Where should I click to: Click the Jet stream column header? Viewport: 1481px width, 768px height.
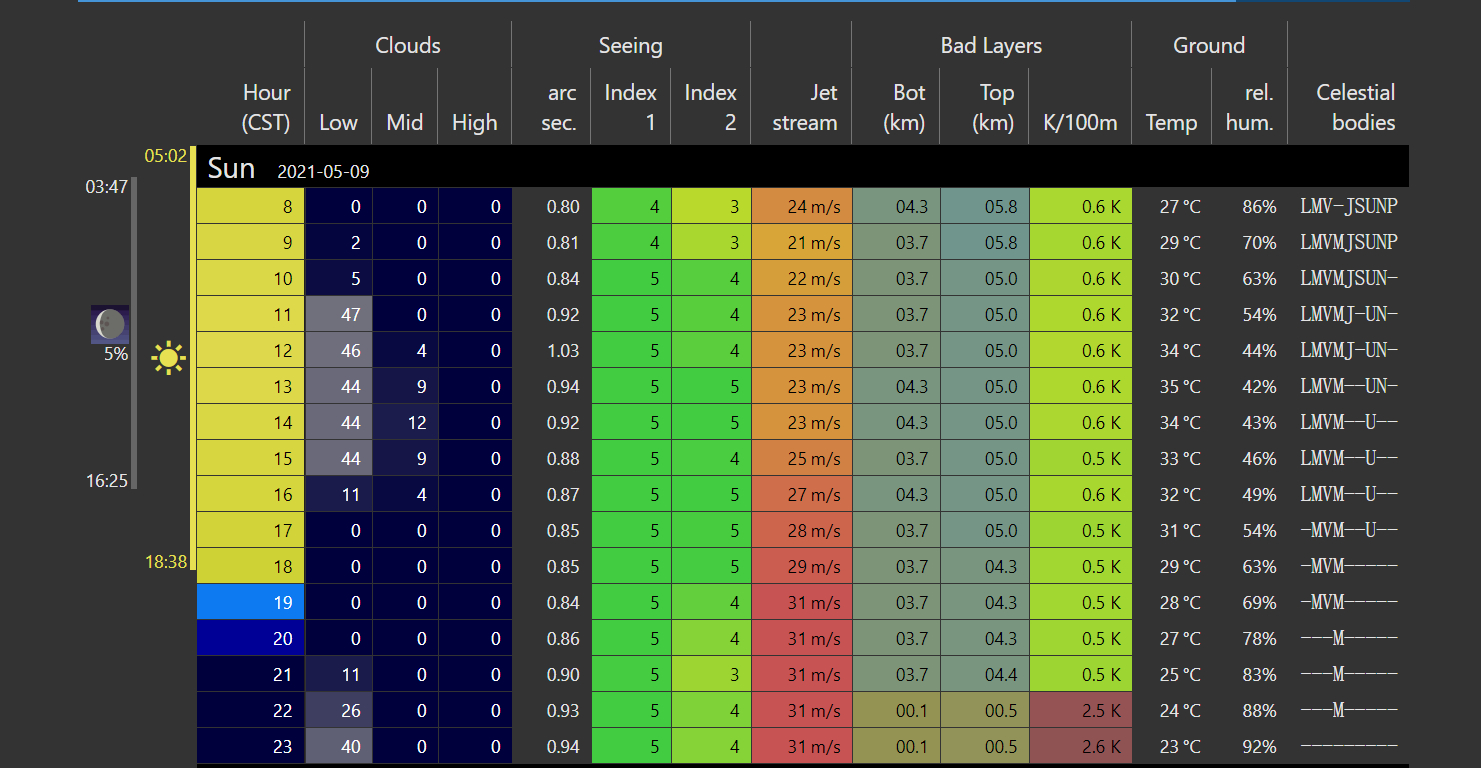[806, 107]
